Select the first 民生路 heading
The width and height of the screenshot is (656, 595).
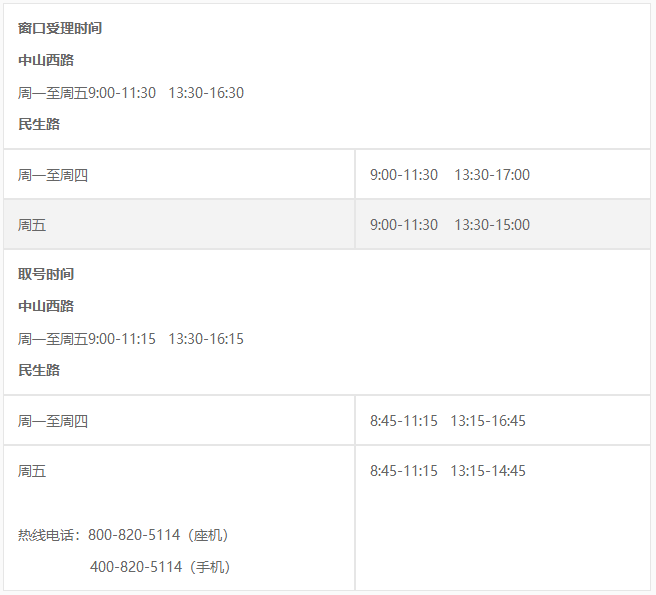39,124
